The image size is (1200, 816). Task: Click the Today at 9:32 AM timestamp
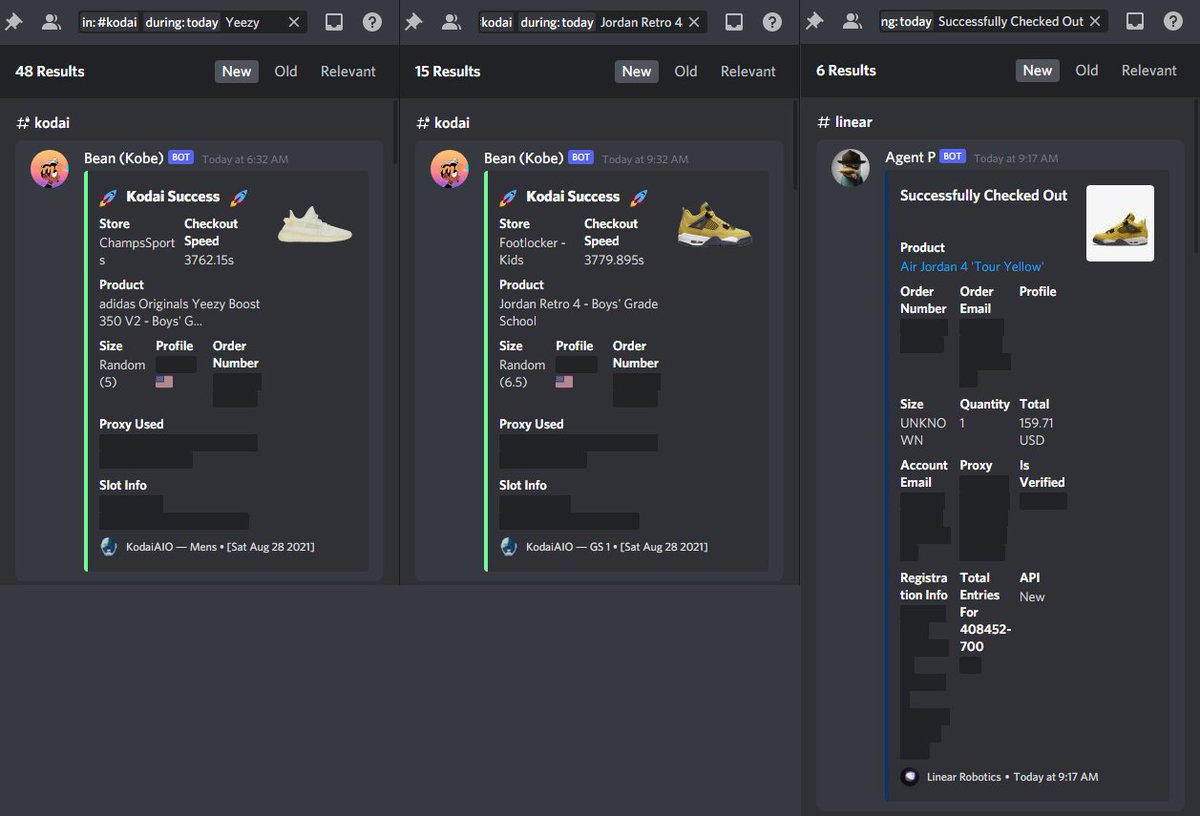tap(645, 159)
